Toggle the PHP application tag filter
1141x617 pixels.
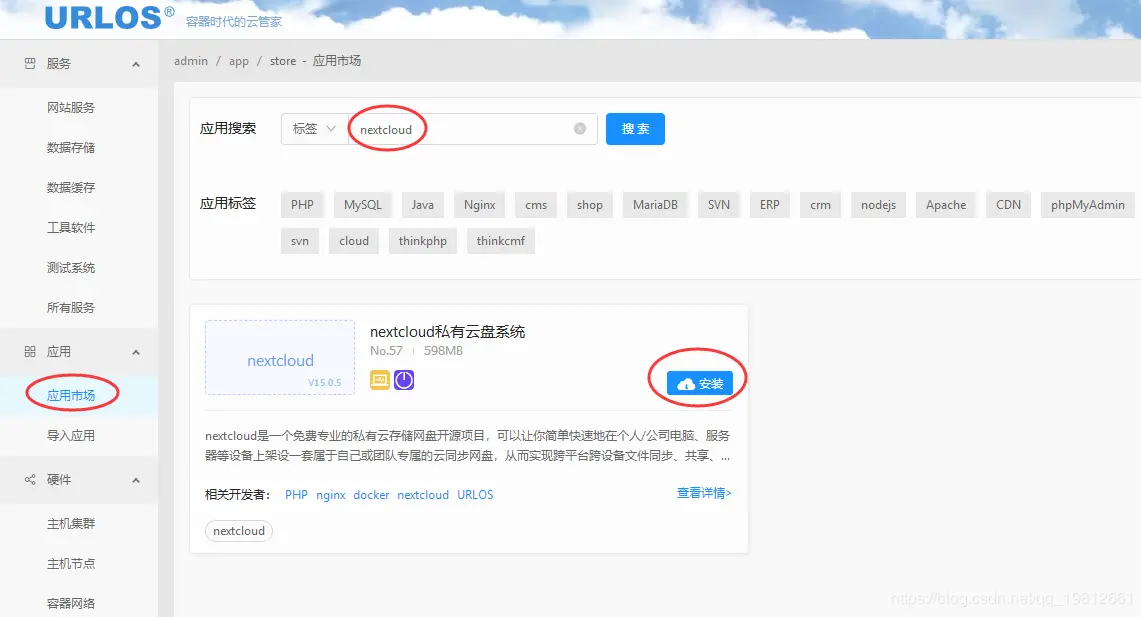pyautogui.click(x=302, y=204)
